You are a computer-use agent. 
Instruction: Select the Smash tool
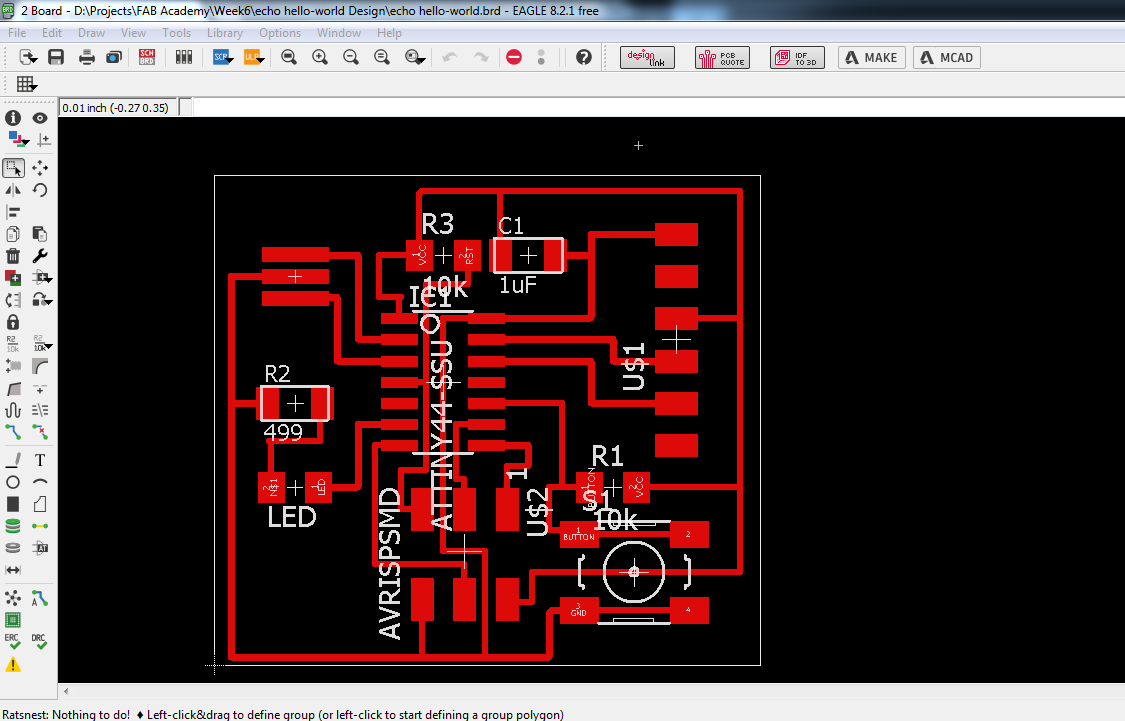[x=13, y=367]
